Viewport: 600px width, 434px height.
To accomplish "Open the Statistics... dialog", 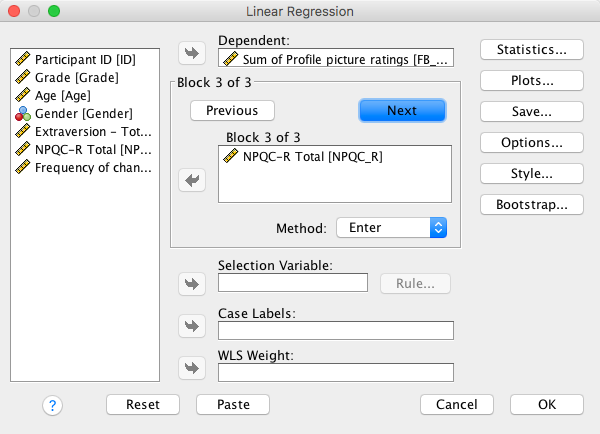I will (x=532, y=49).
